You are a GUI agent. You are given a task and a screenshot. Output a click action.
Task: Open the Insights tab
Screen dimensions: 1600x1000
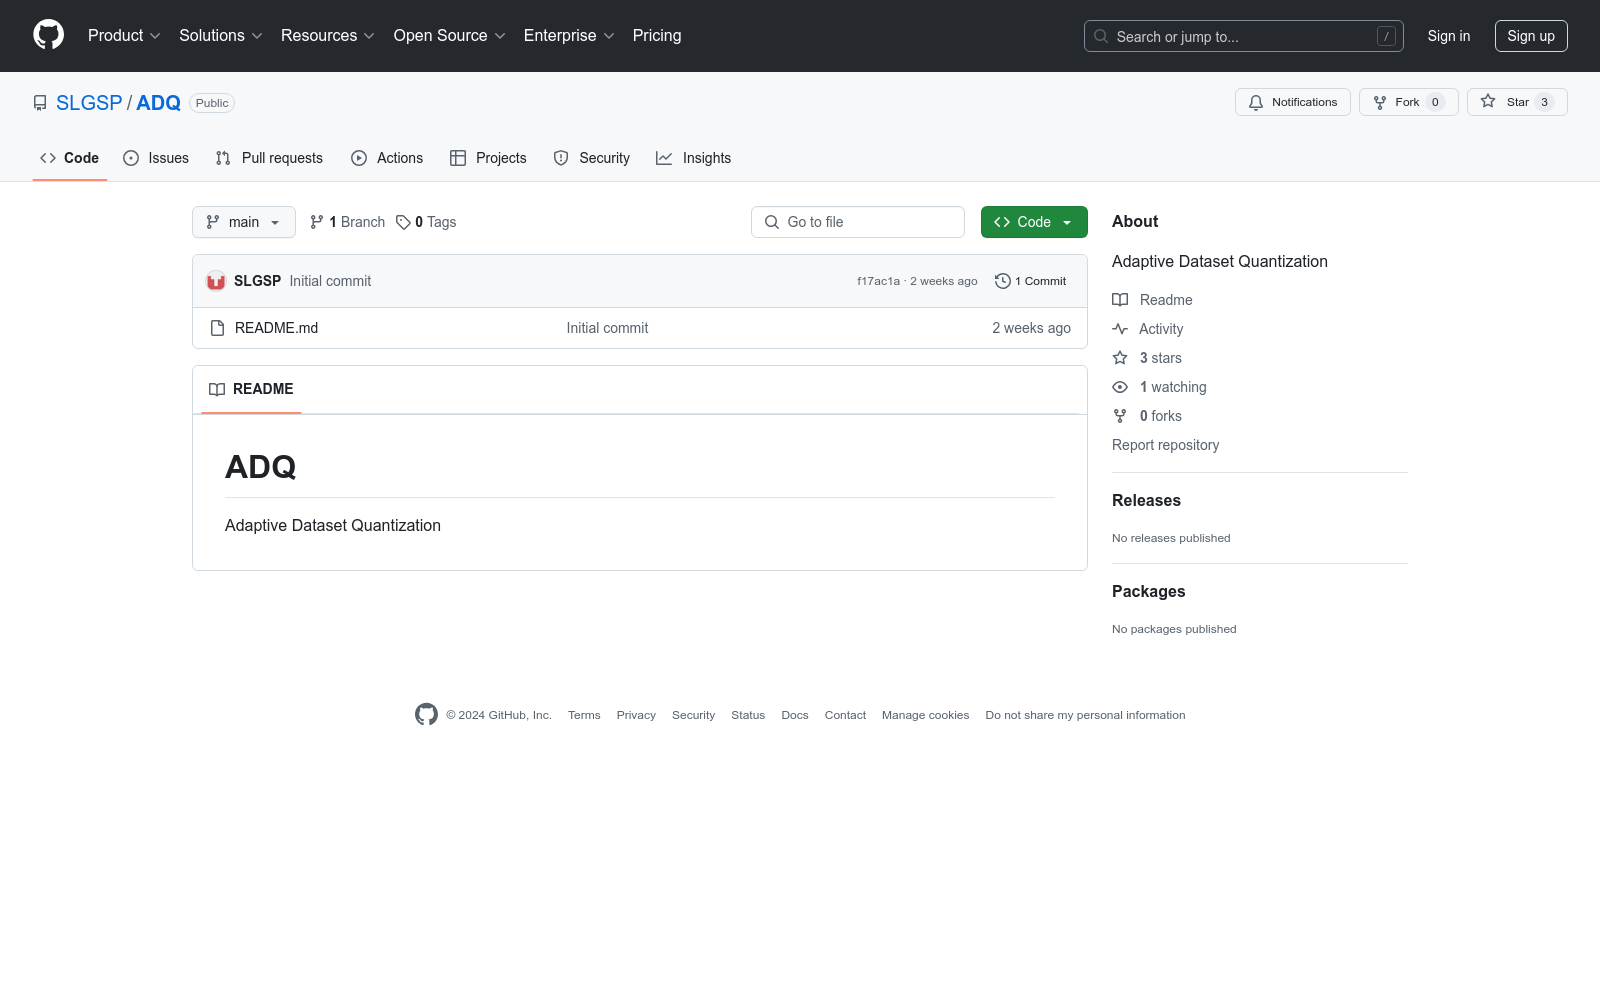(693, 158)
